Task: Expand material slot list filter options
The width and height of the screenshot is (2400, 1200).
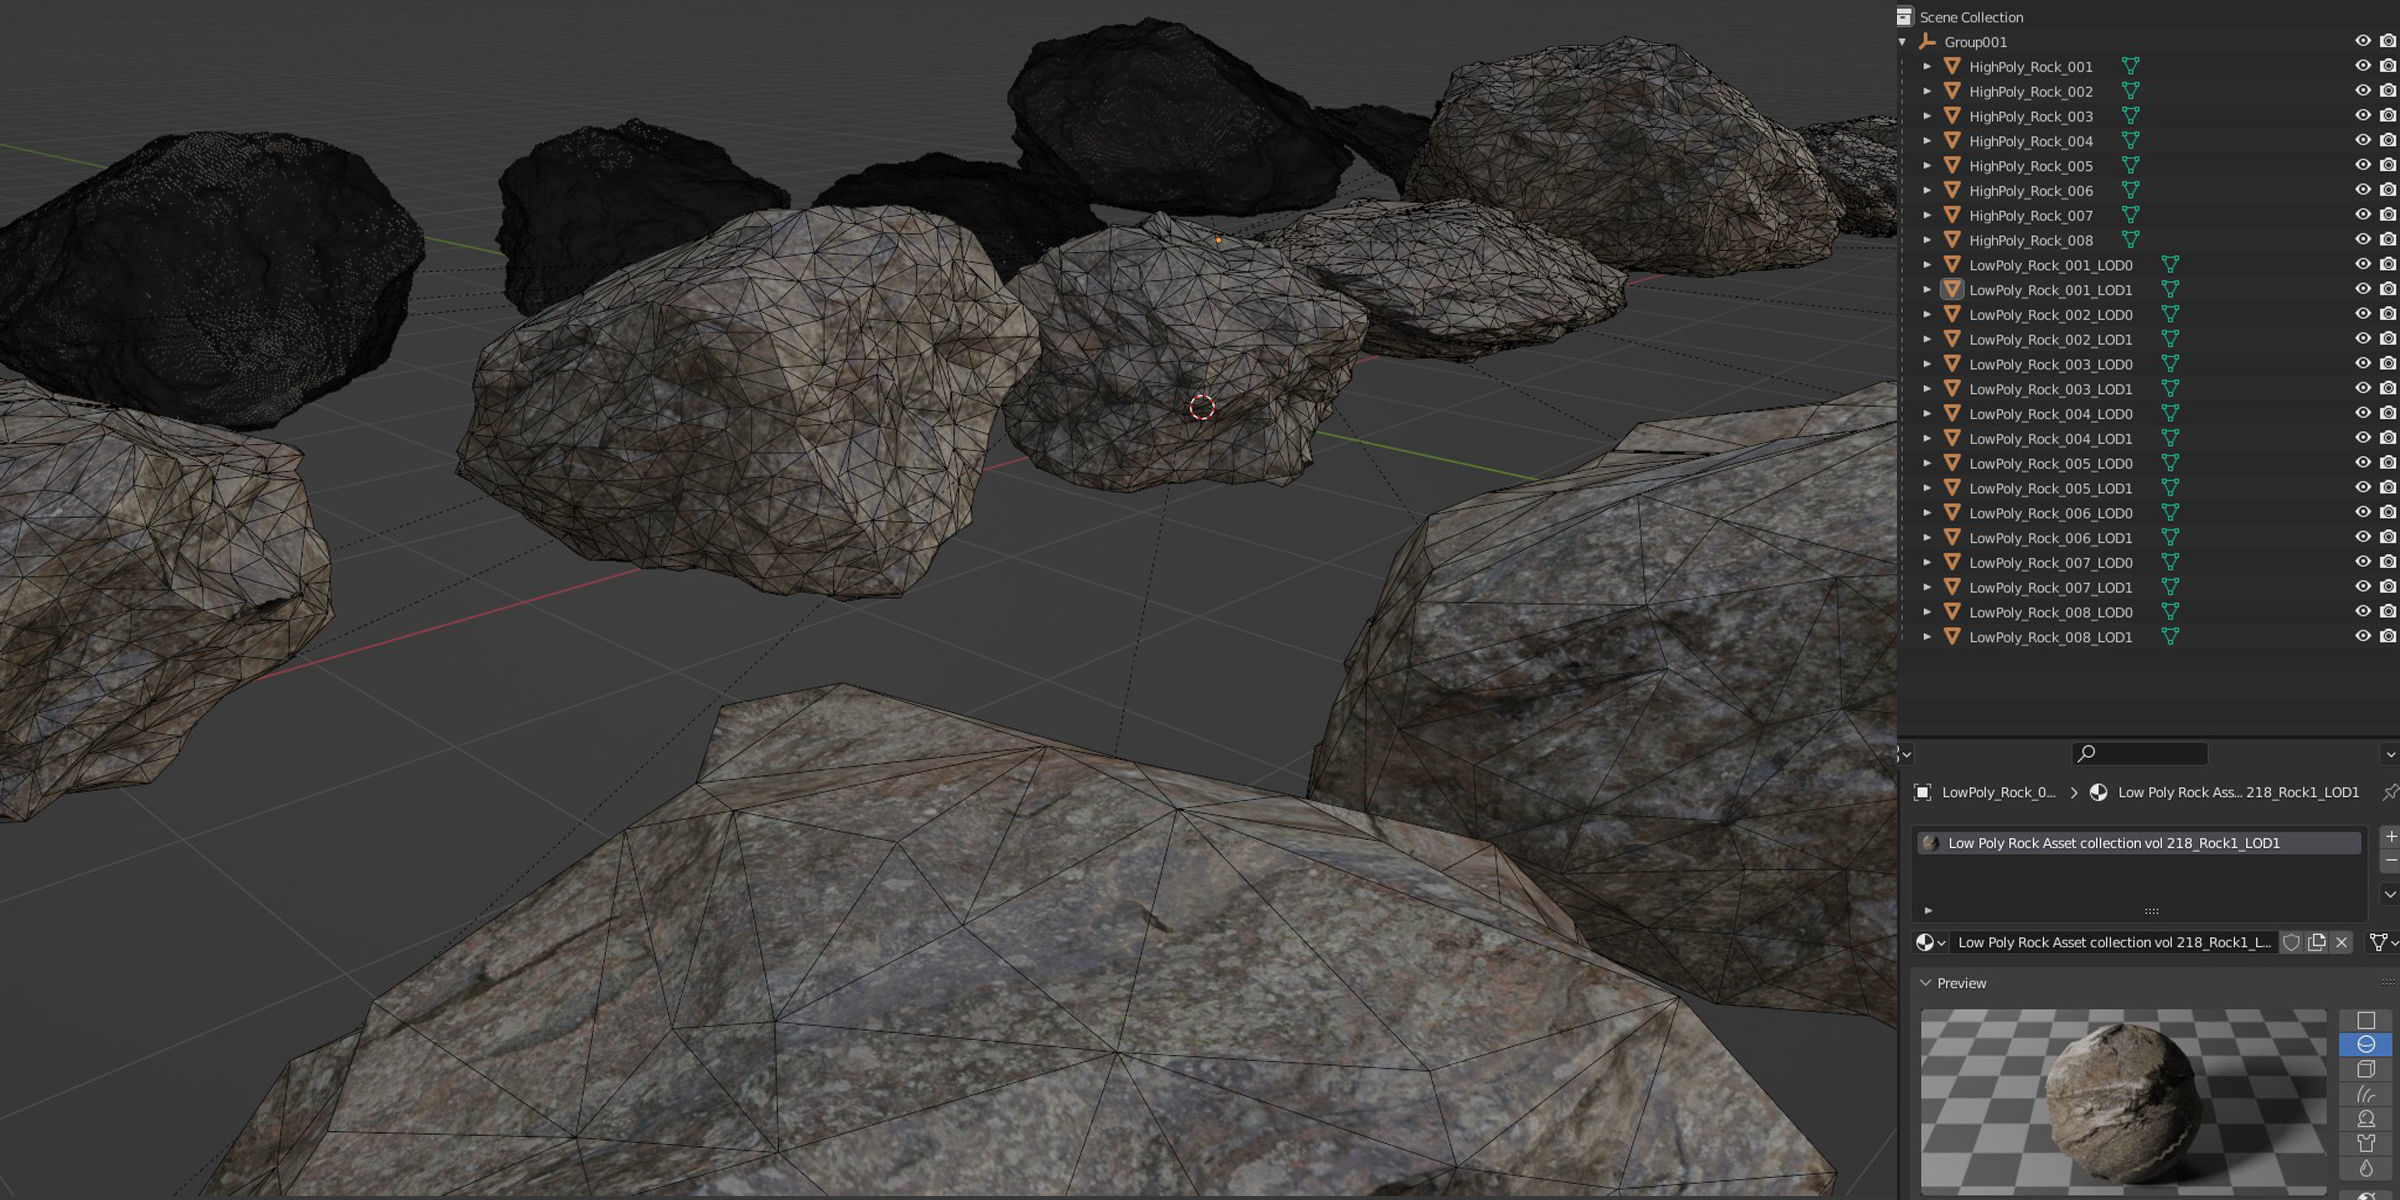Action: click(x=1928, y=911)
